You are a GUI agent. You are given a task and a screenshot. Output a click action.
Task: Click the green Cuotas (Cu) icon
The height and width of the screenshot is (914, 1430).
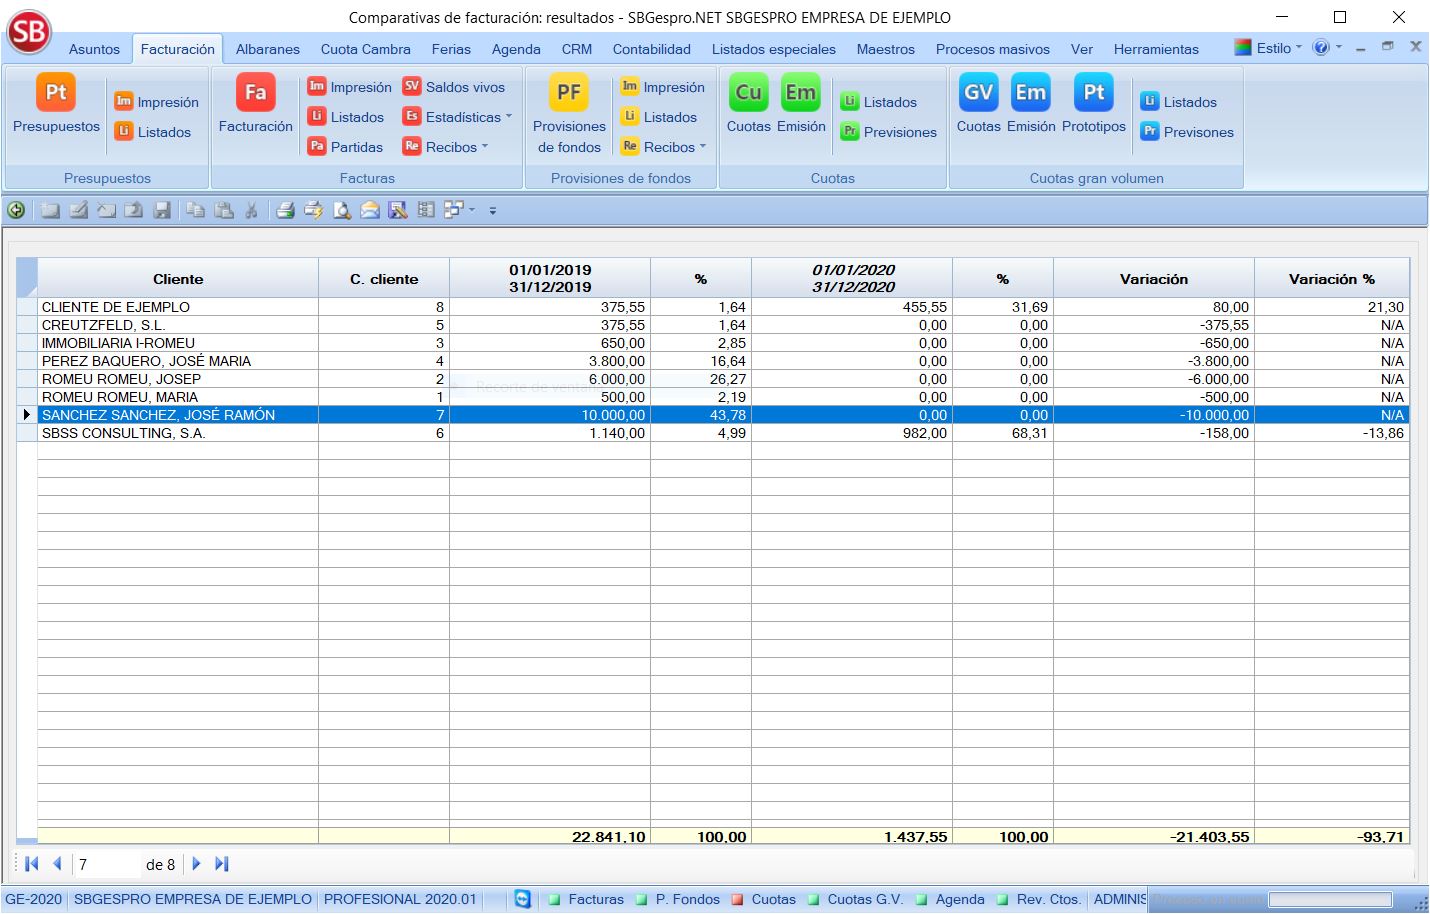(748, 94)
